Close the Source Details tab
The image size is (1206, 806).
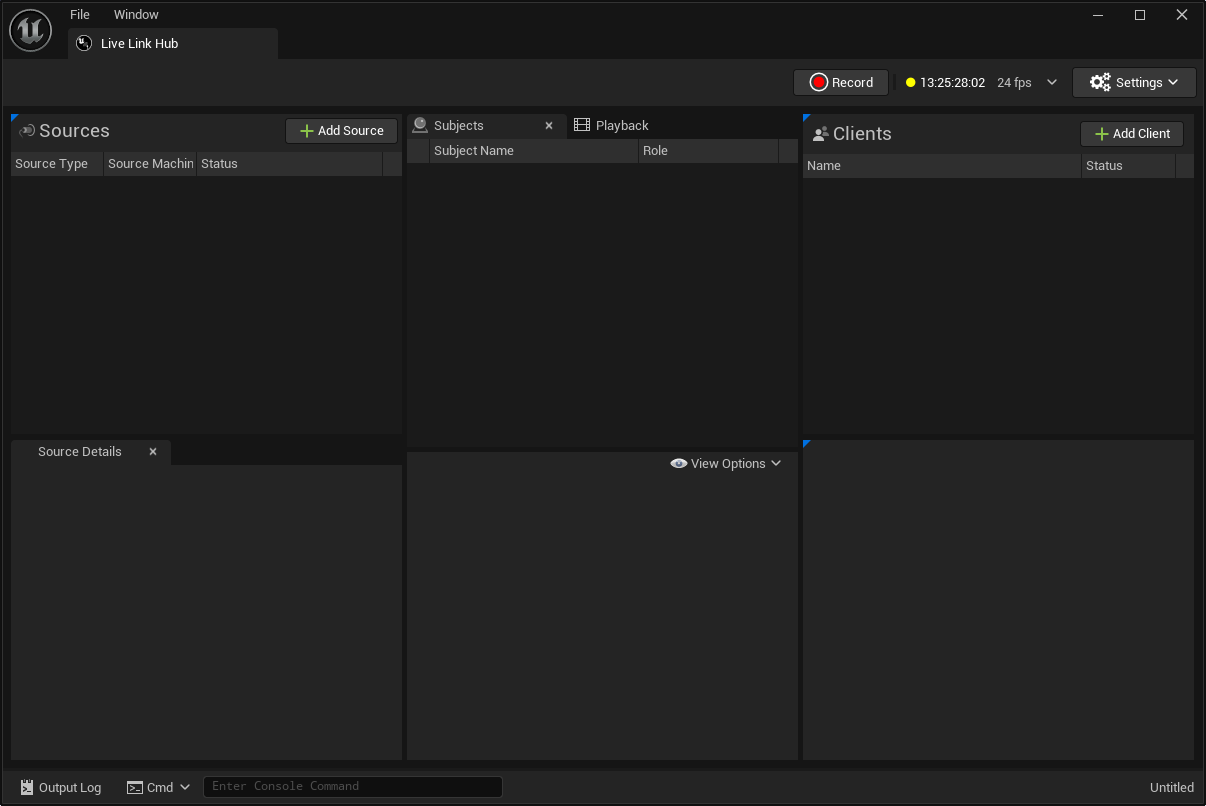(x=153, y=452)
